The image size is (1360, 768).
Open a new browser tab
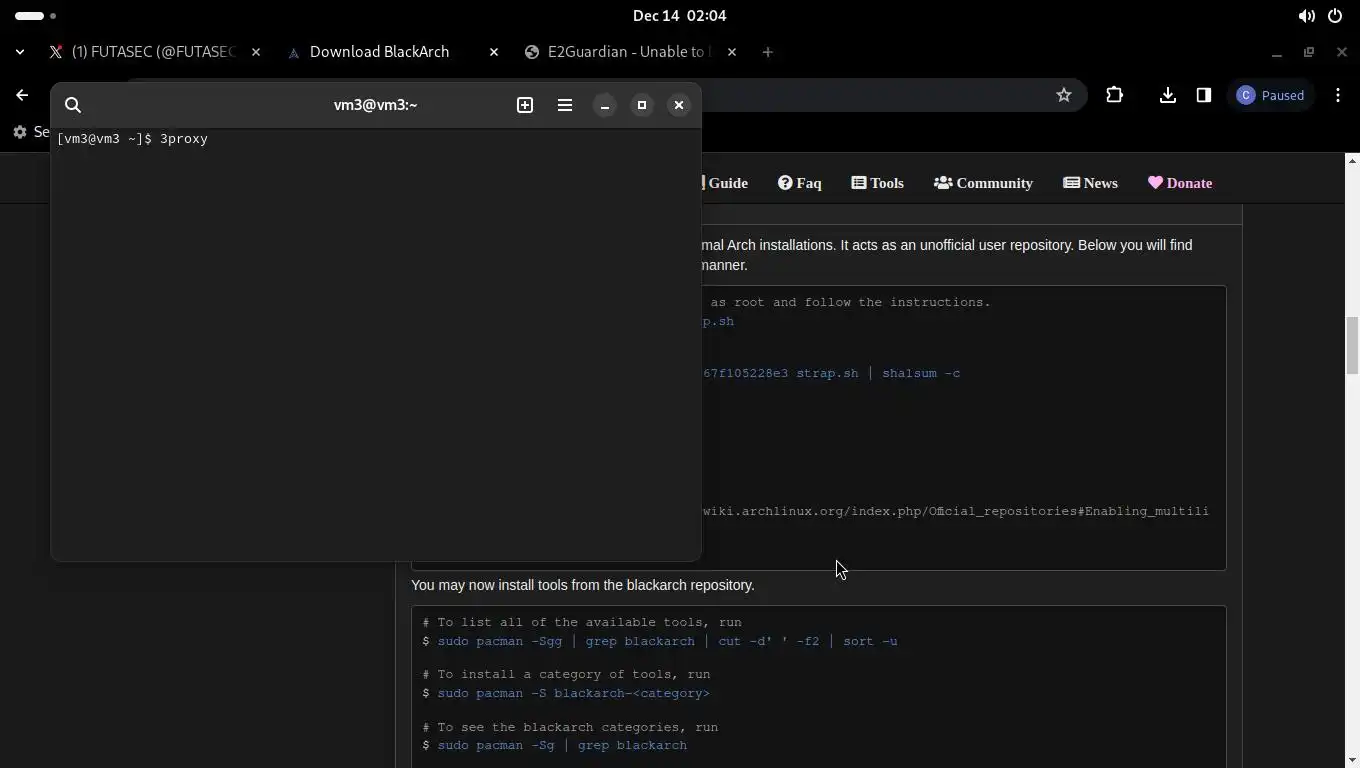768,52
